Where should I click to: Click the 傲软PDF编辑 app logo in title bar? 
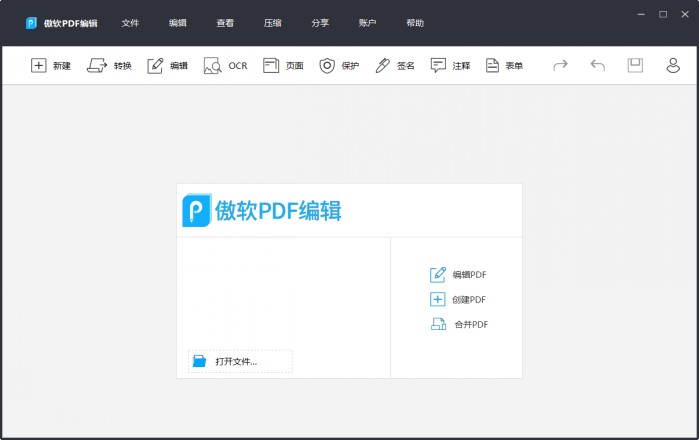[x=31, y=23]
